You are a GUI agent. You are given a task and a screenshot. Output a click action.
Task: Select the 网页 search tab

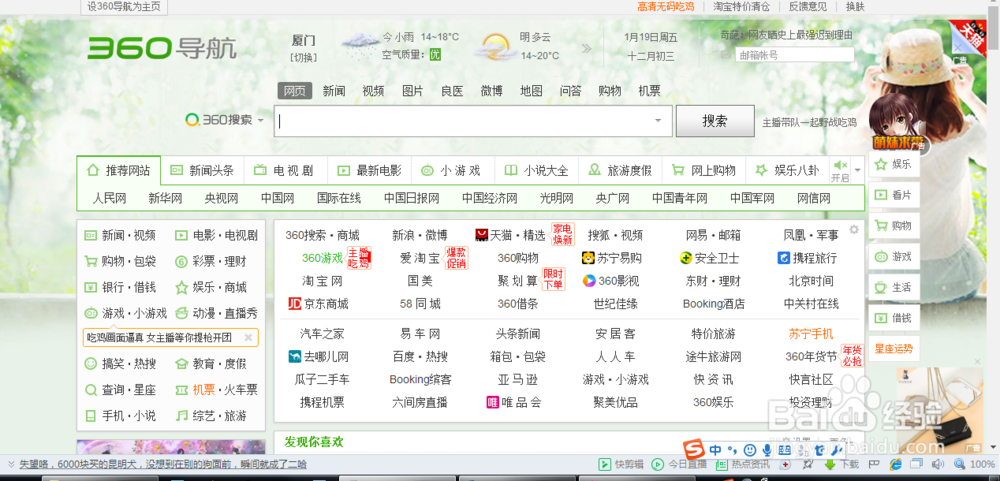(295, 91)
